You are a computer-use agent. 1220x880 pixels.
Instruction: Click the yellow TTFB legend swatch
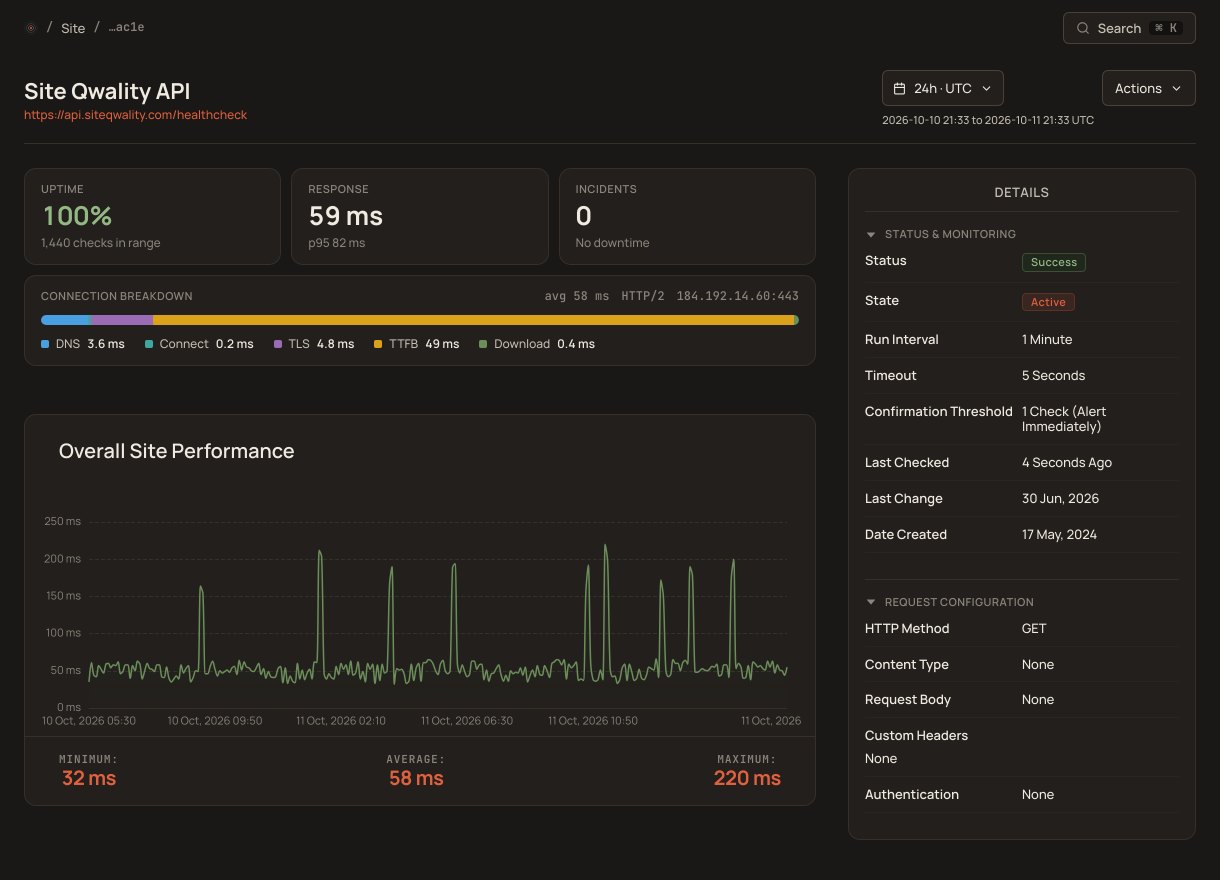(x=378, y=344)
